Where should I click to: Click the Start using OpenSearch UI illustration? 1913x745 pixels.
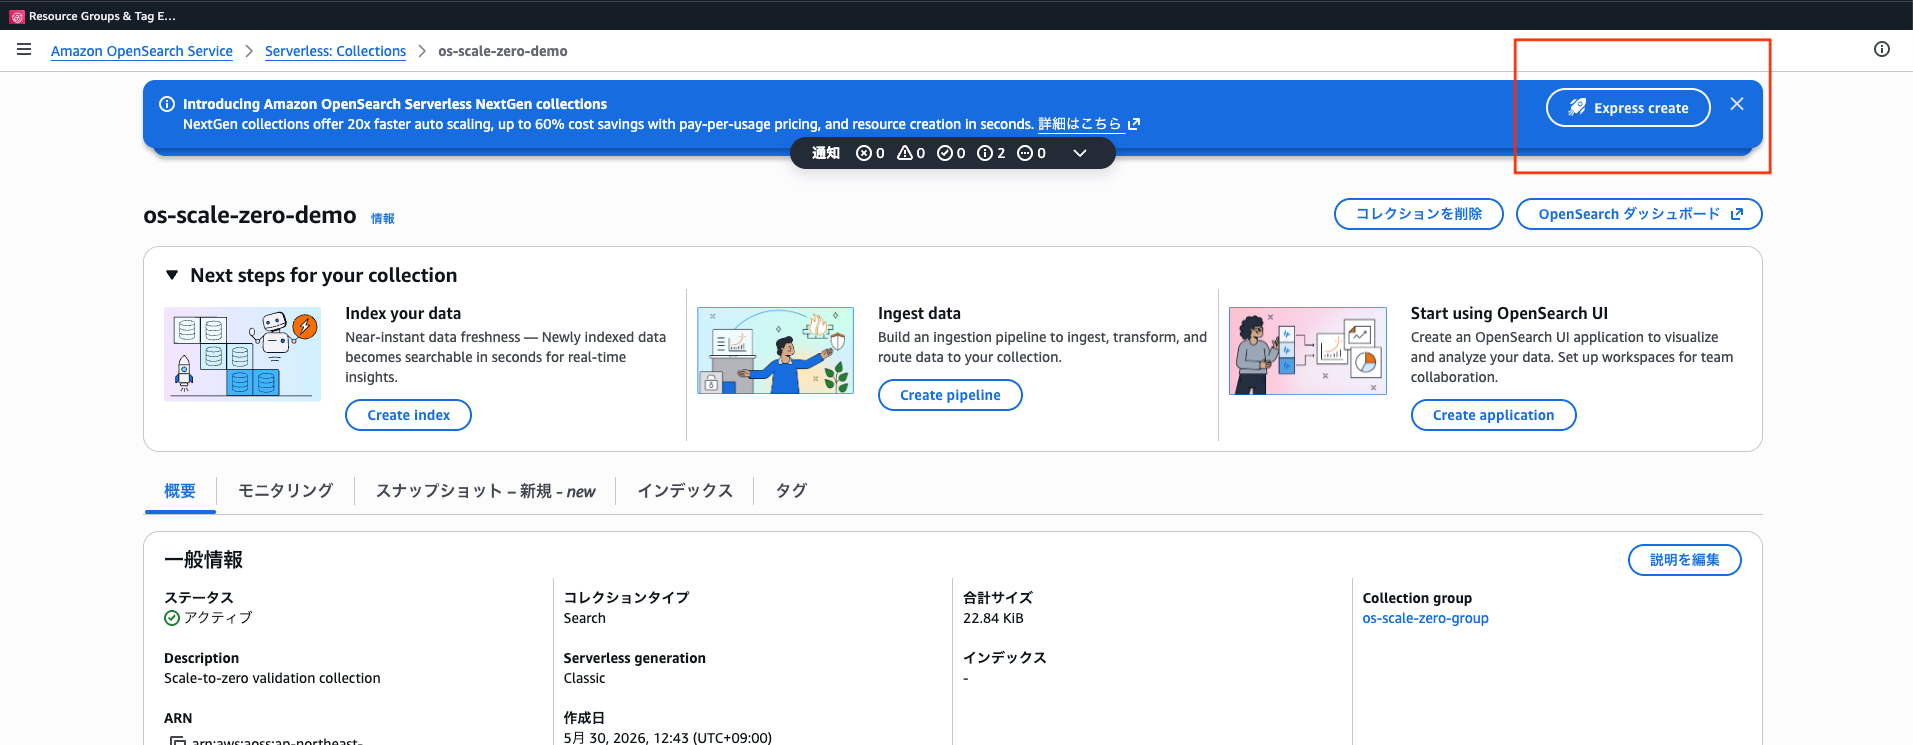coord(1308,351)
